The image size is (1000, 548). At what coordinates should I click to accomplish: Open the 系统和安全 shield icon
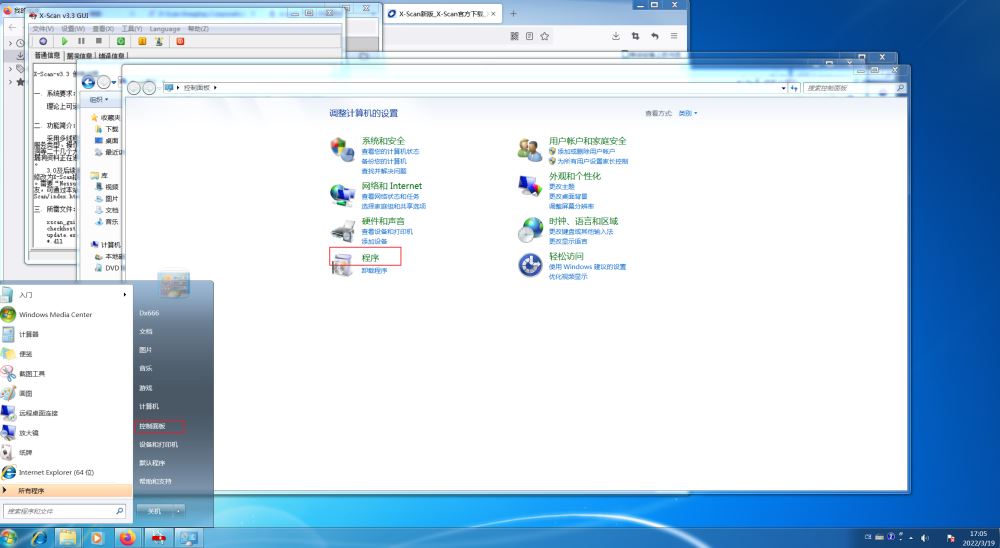pos(343,149)
